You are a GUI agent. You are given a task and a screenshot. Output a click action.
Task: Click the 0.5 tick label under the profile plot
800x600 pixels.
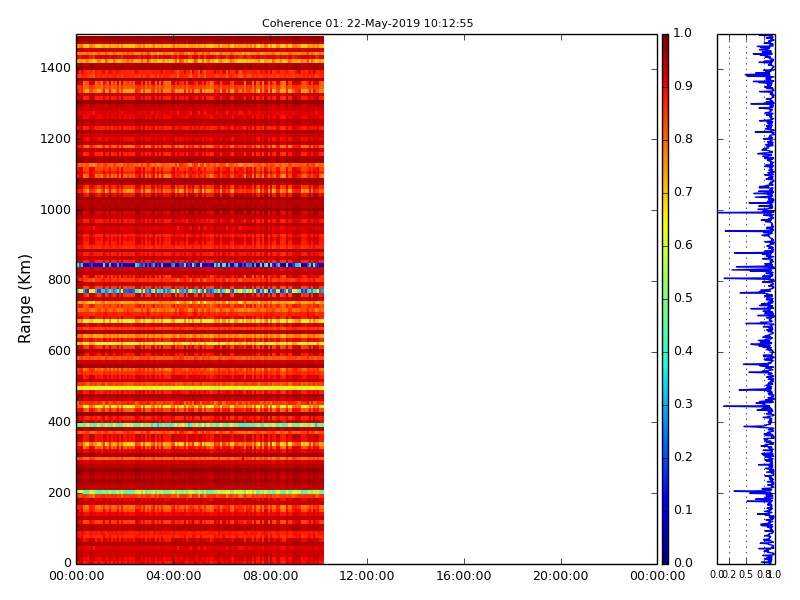746,574
